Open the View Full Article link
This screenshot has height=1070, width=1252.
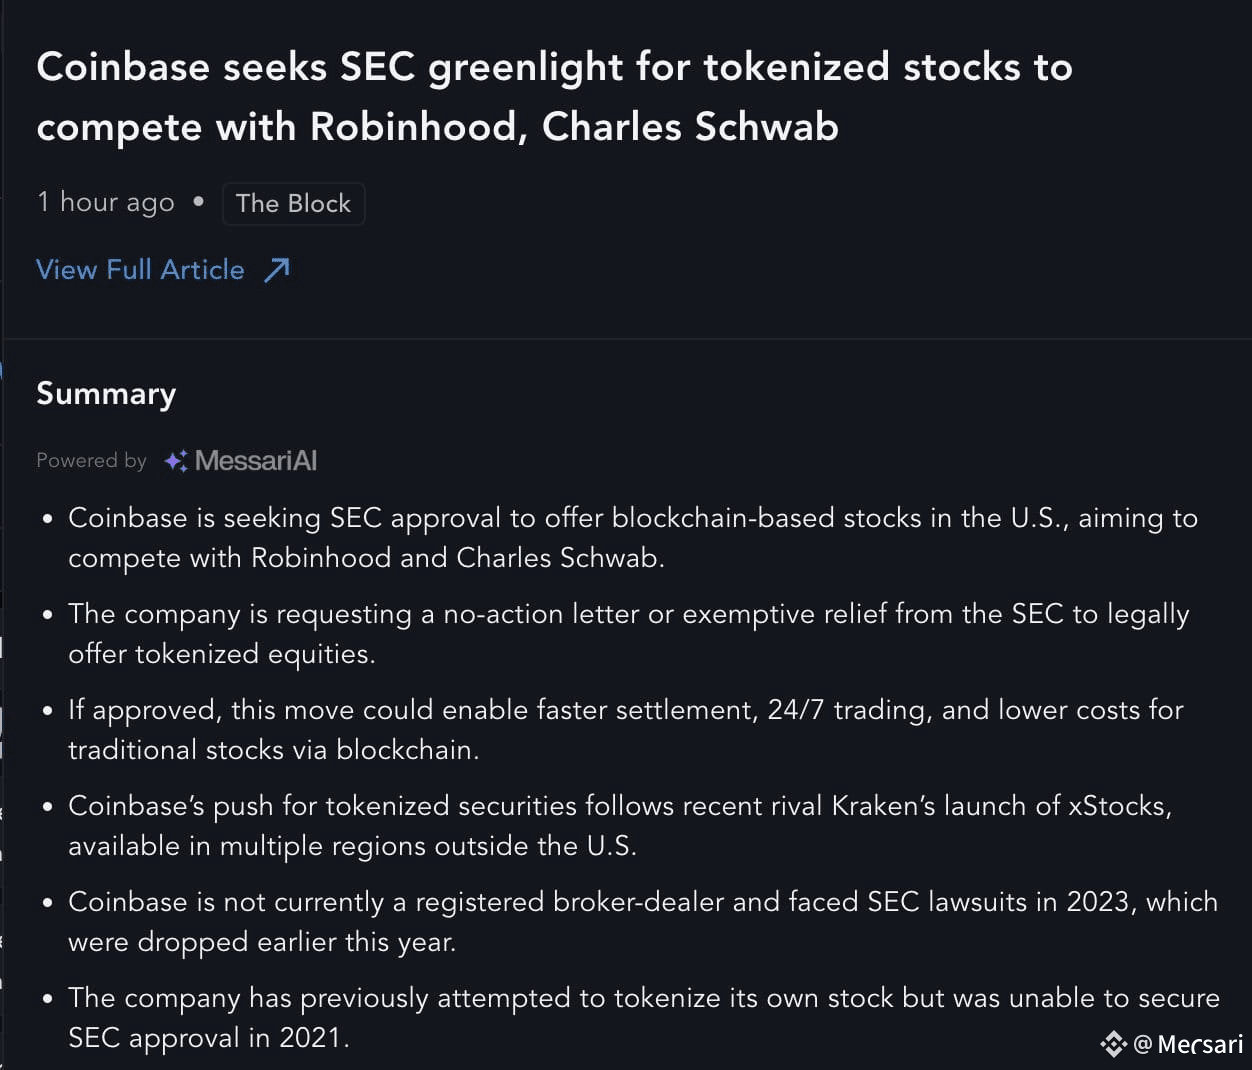(140, 270)
